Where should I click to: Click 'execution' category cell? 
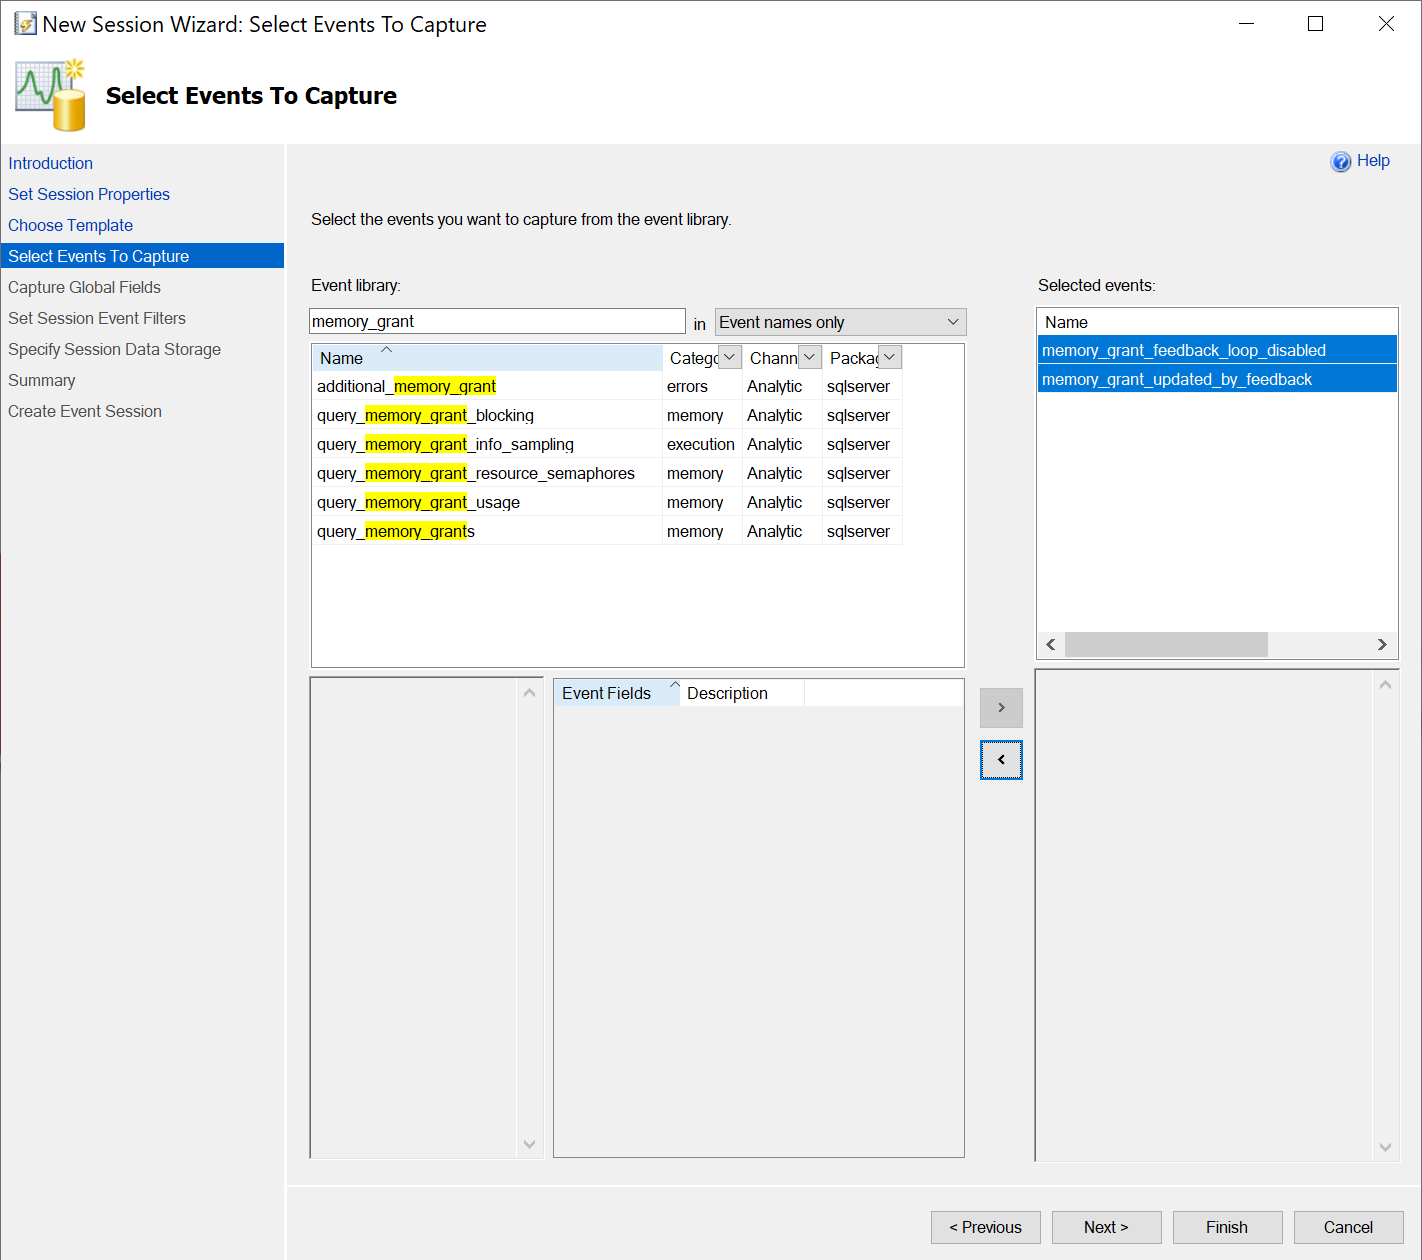point(701,444)
